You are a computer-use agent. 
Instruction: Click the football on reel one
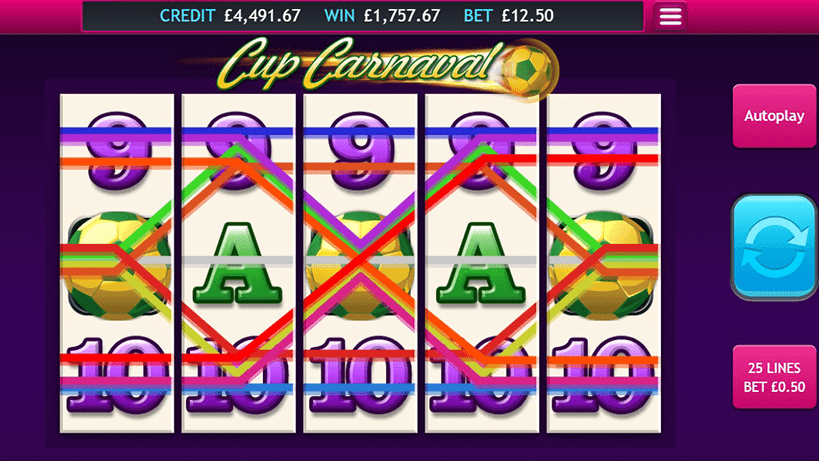click(x=117, y=265)
